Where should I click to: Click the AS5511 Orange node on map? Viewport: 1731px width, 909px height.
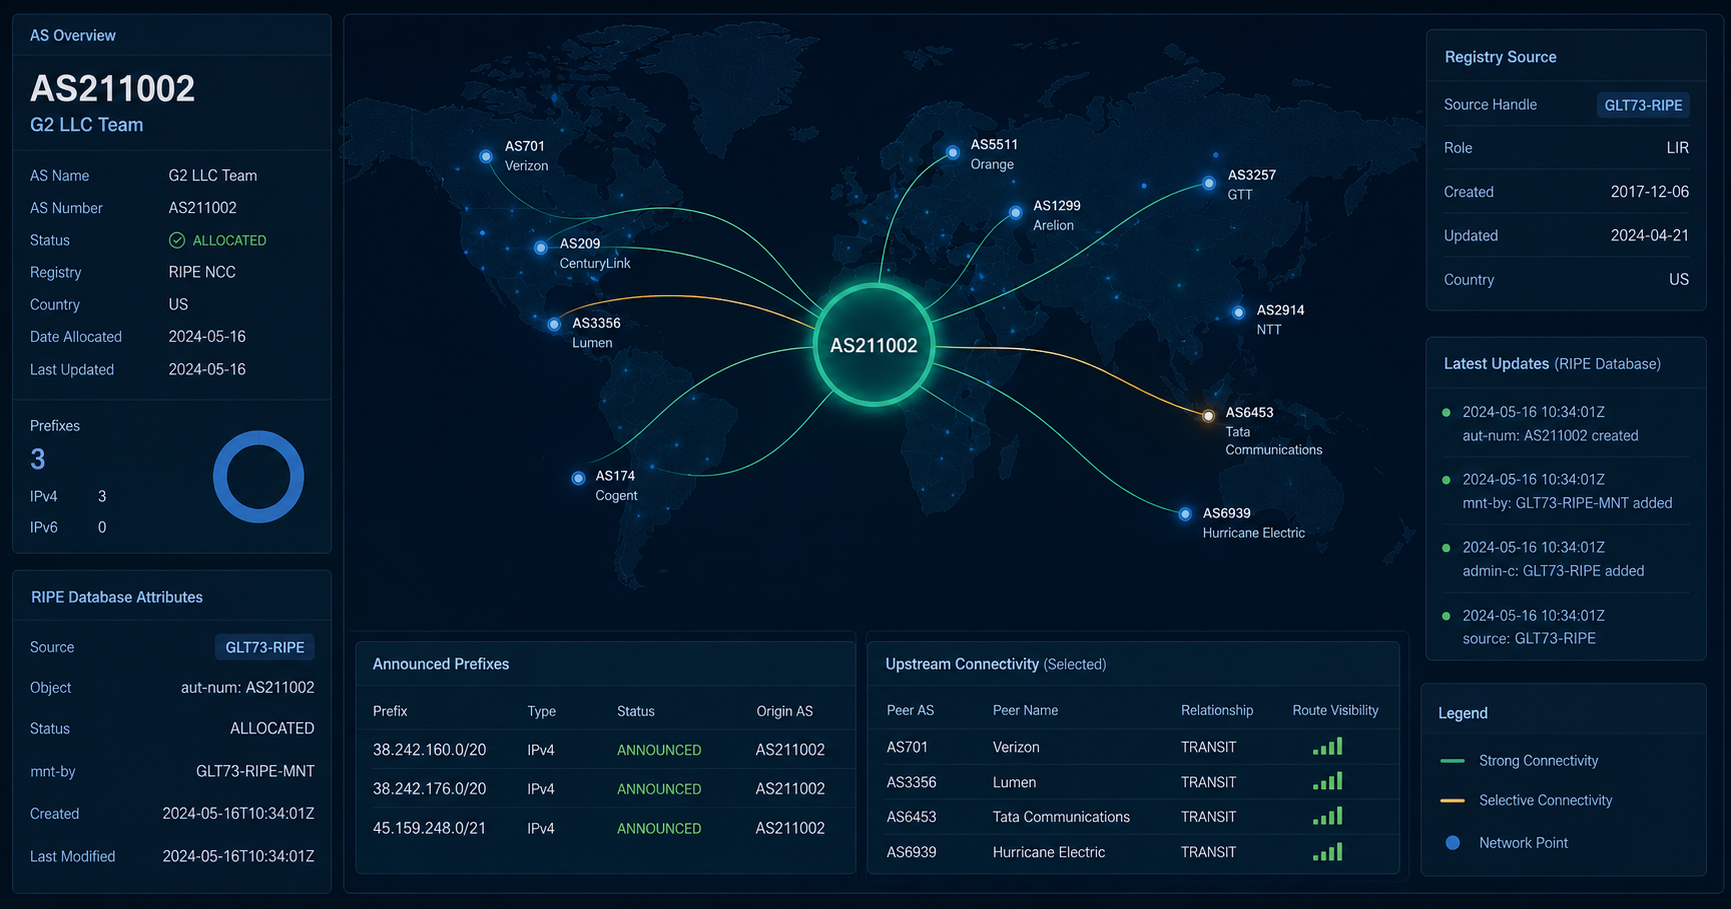tap(953, 153)
